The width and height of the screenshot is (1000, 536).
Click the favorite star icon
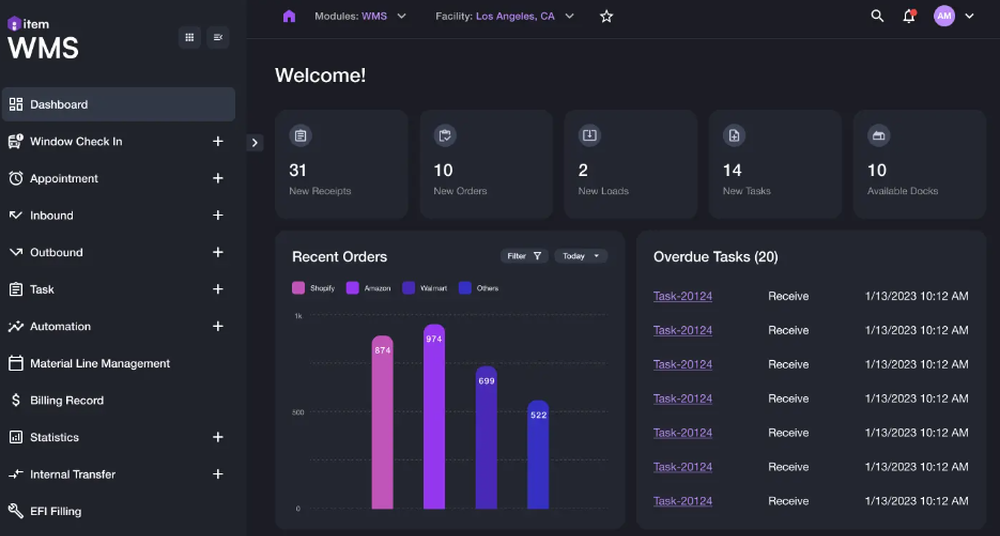point(606,16)
